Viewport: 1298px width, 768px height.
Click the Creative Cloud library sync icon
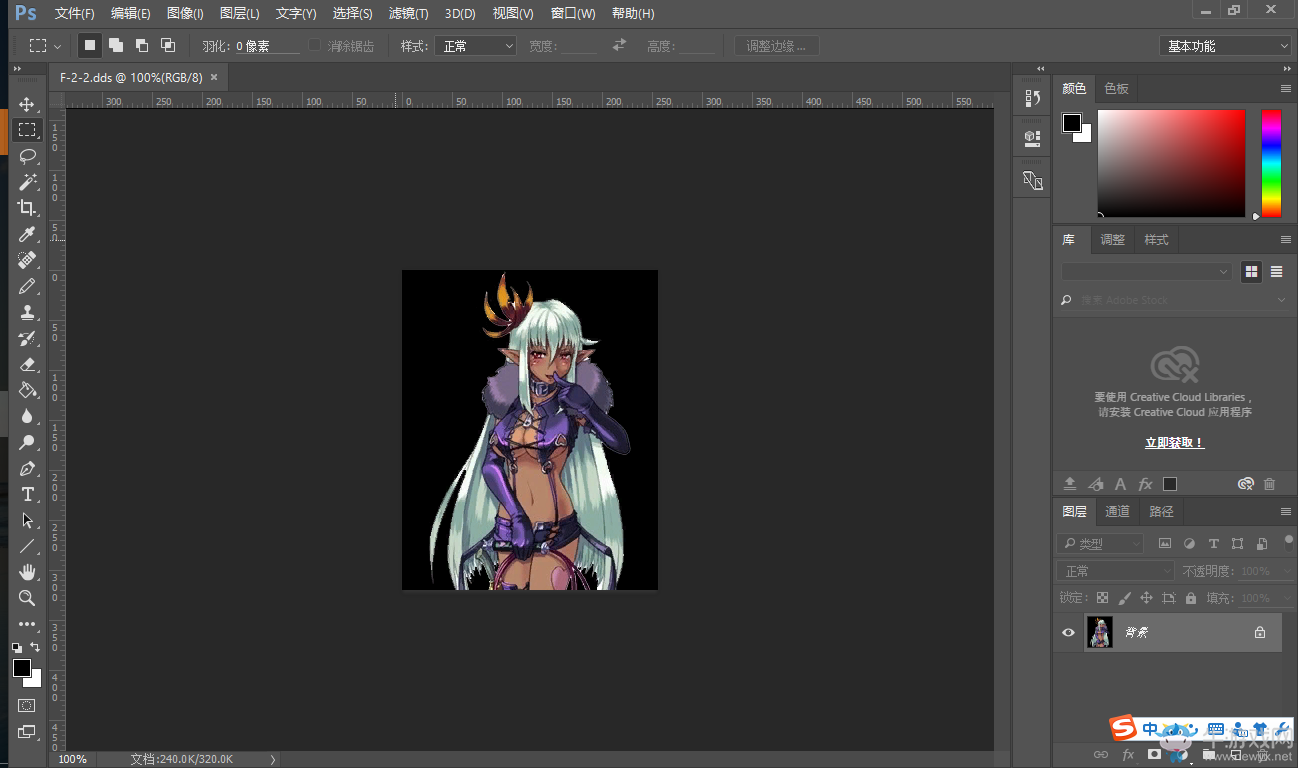click(1246, 484)
